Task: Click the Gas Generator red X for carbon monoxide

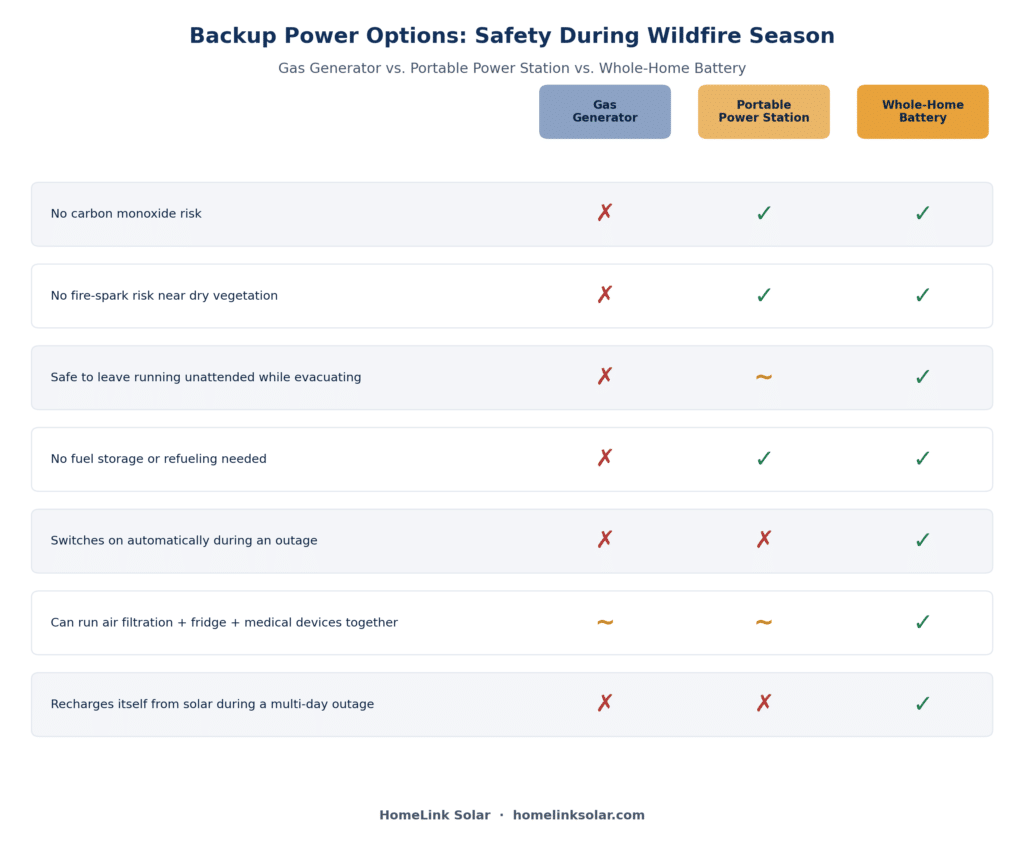Action: pyautogui.click(x=605, y=212)
